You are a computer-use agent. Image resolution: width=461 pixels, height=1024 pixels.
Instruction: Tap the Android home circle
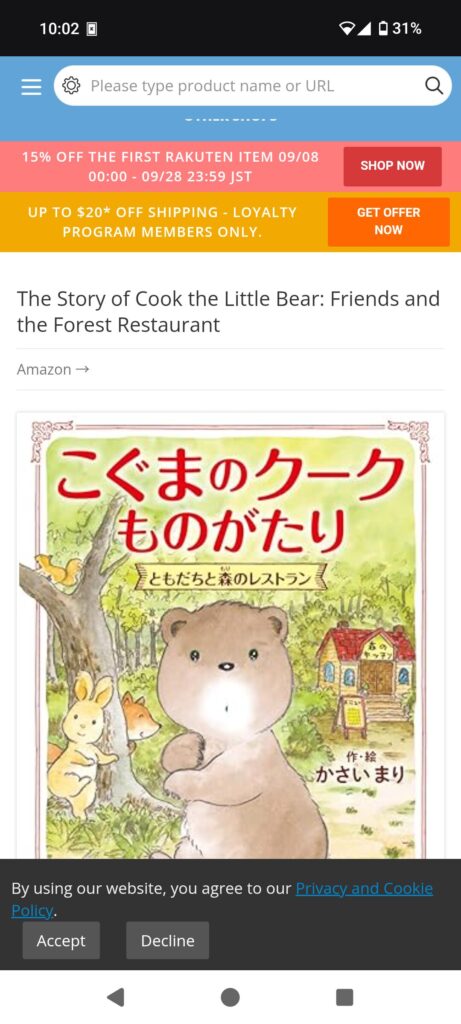(x=230, y=997)
